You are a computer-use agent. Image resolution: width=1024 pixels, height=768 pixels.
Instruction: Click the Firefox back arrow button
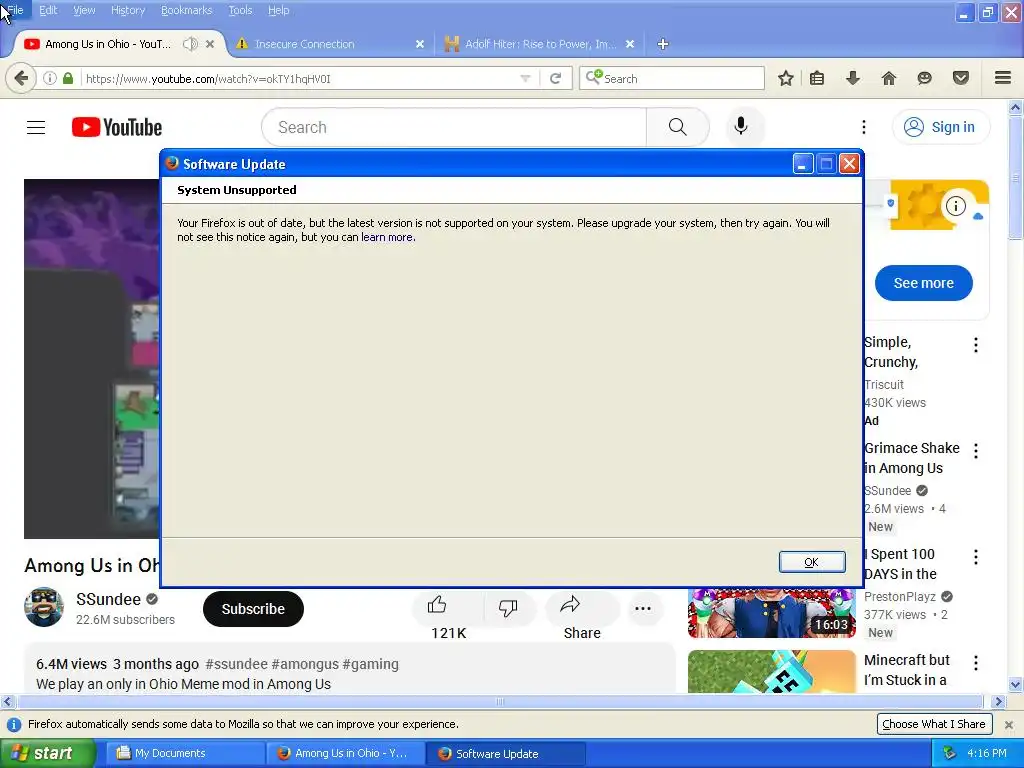point(21,78)
